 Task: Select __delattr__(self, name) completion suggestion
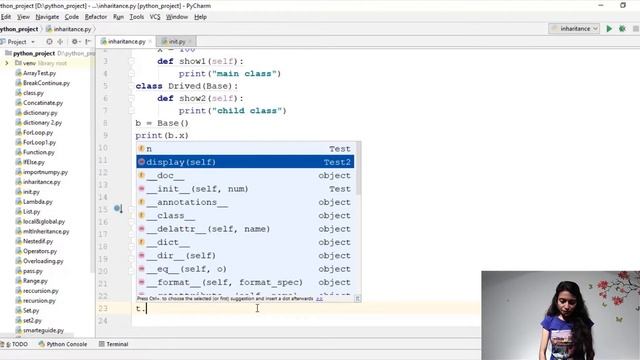245,229
